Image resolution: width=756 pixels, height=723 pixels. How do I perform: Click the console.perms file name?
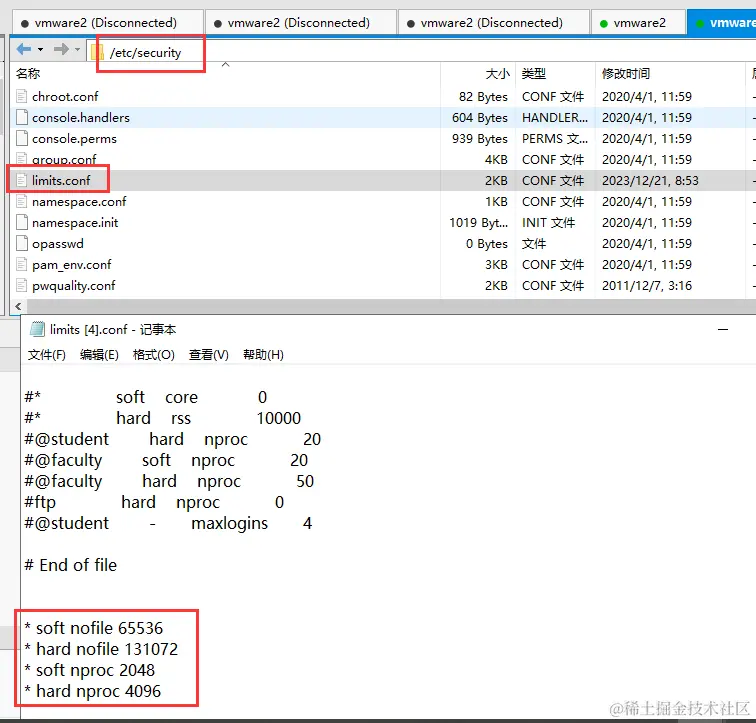click(74, 139)
